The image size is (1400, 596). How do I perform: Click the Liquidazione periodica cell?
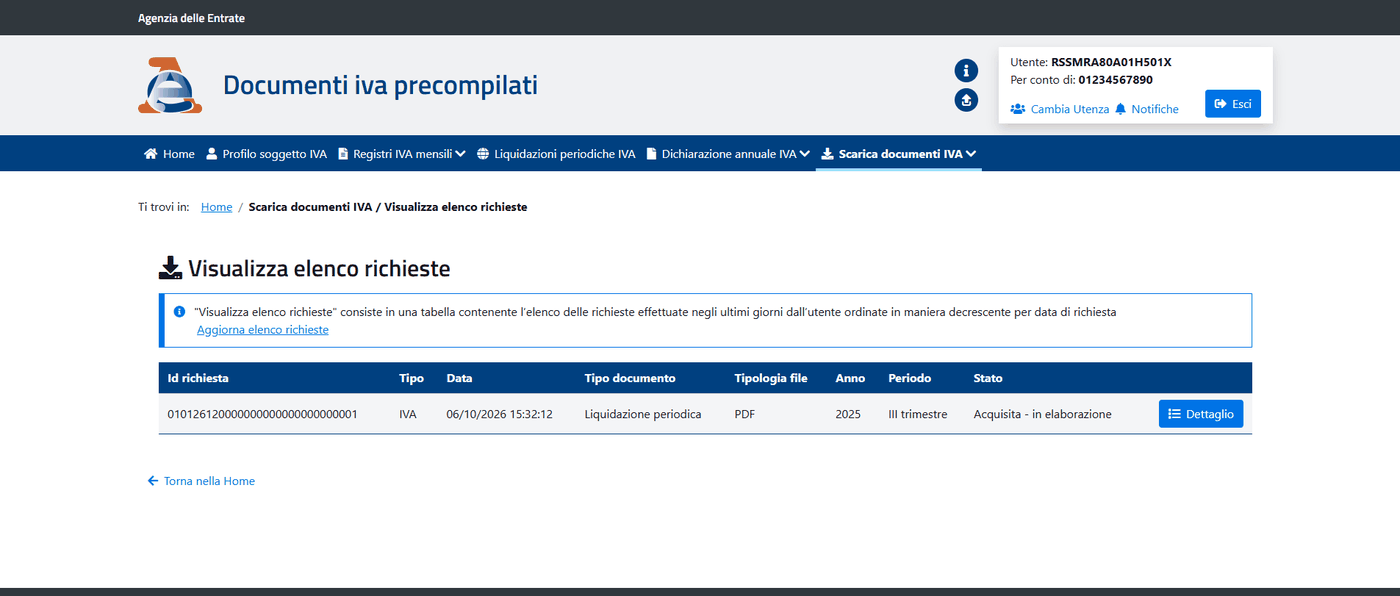pos(643,414)
